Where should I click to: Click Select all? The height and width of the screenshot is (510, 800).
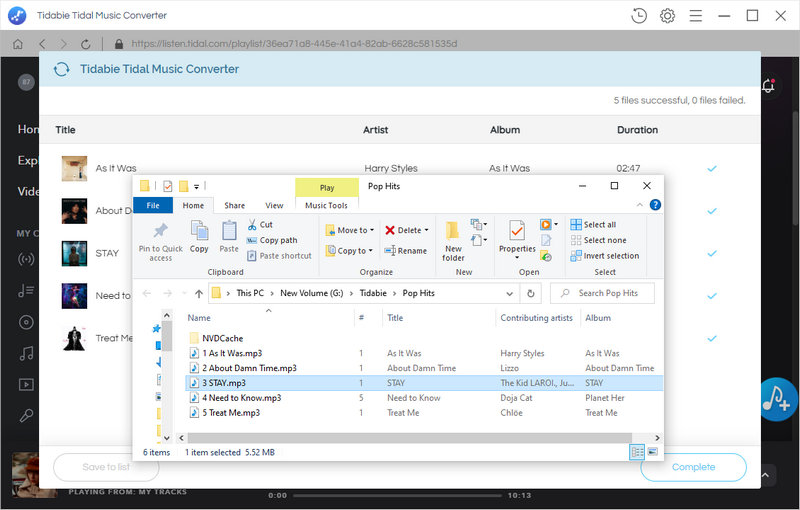tap(593, 224)
